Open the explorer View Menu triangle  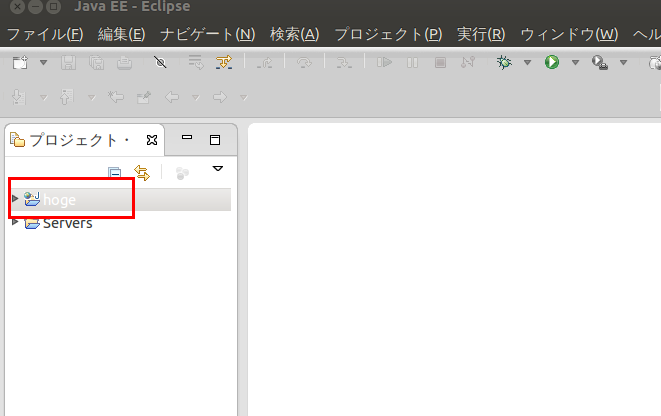218,169
